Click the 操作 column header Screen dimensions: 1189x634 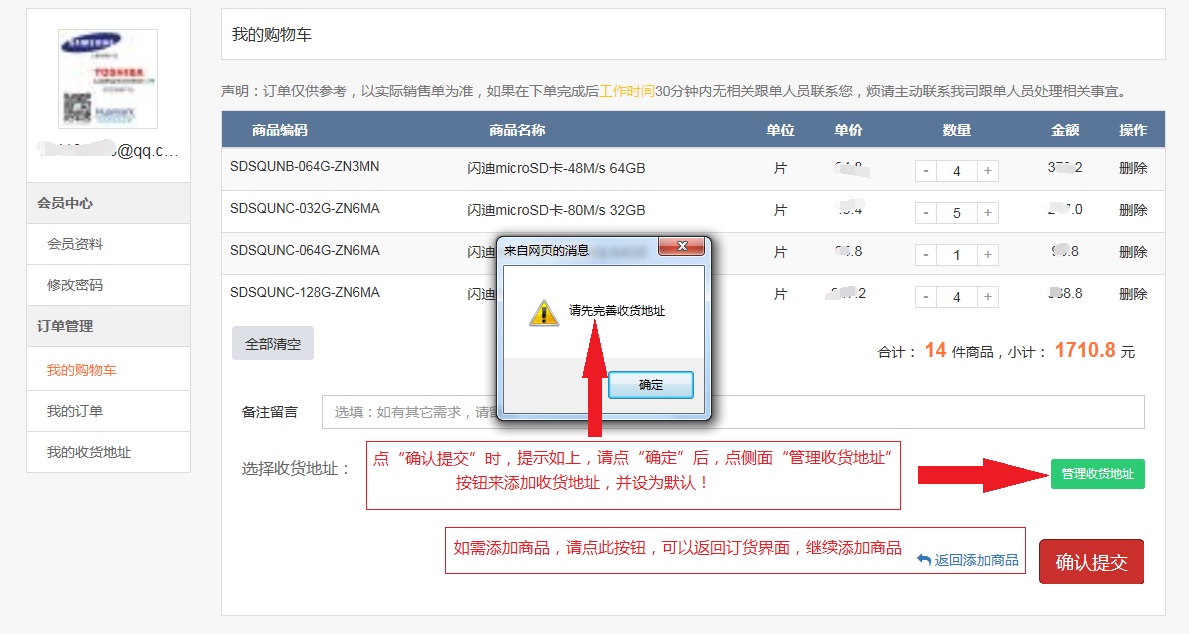[x=1133, y=130]
